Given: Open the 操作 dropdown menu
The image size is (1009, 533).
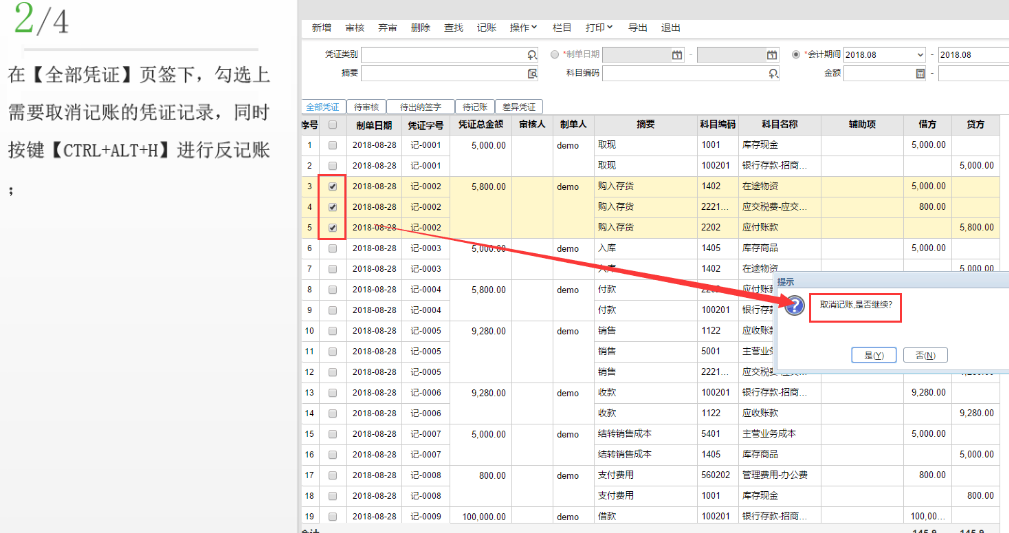Looking at the screenshot, I should (x=523, y=28).
